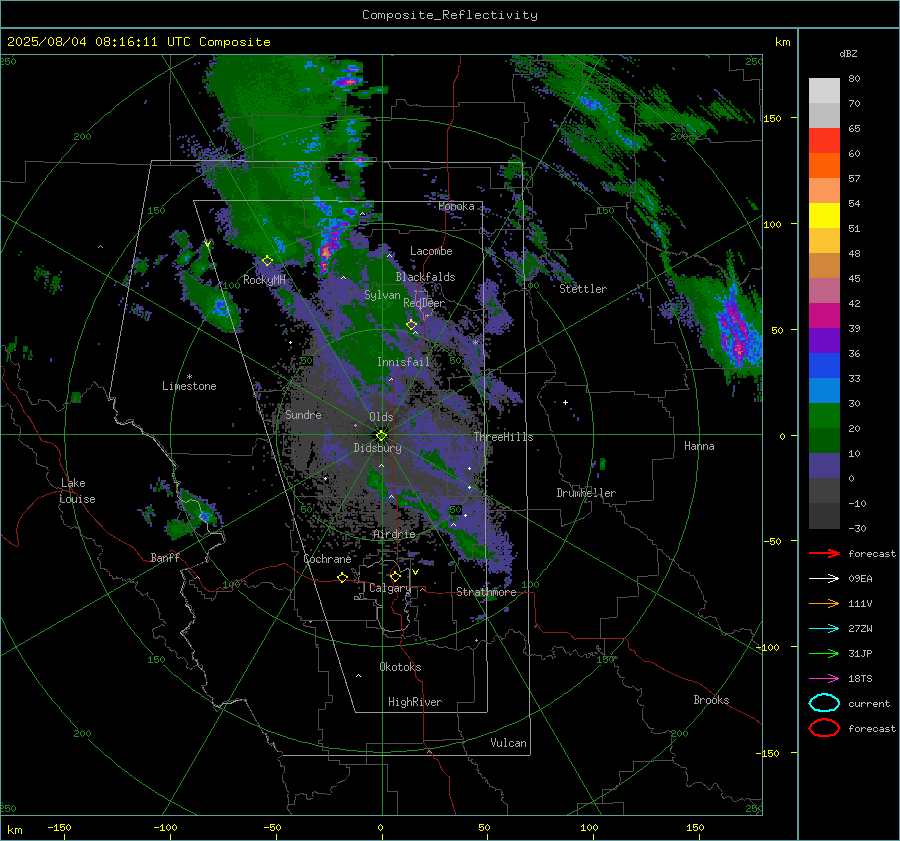Click the green 31JP arrow in legend
Viewport: 900px width, 841px height.
824,653
